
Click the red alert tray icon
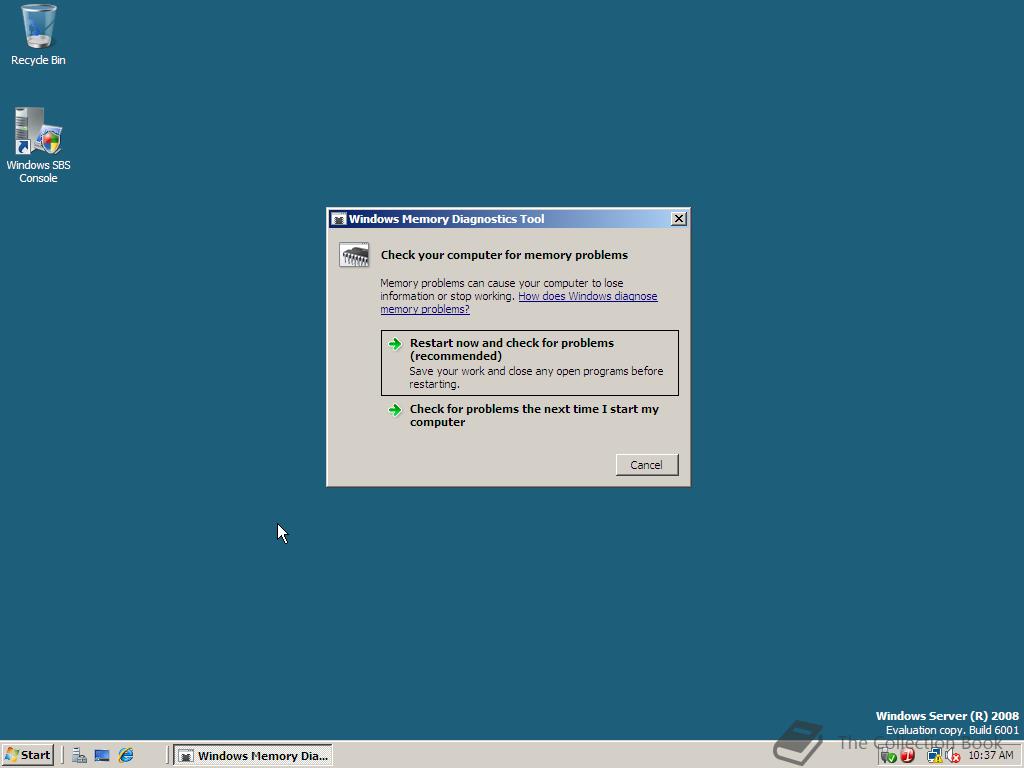pos(907,756)
